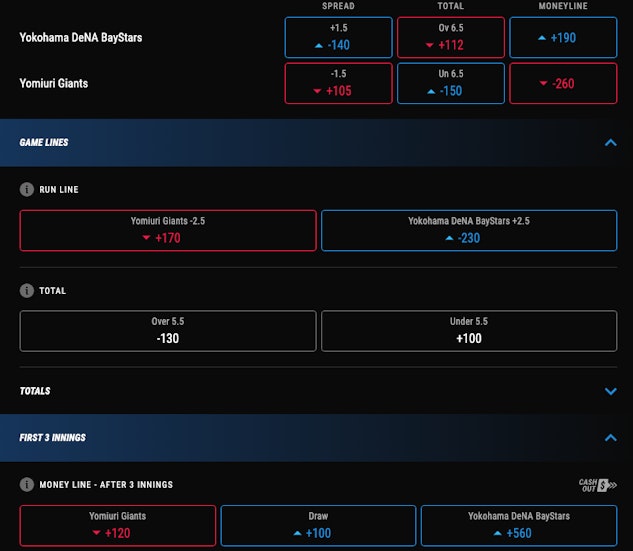The image size is (633, 551).
Task: Select BayStars +1.5 spread at -140
Action: [x=338, y=37]
